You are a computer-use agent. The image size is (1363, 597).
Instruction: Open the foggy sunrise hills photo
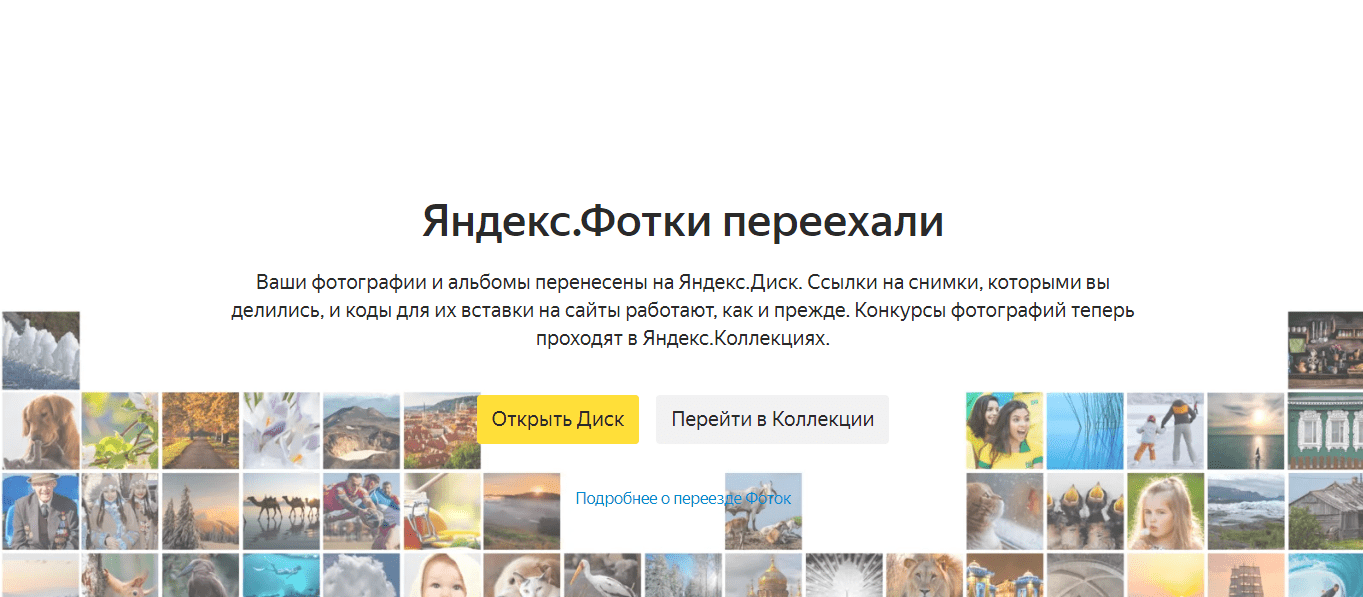pyautogui.click(x=522, y=511)
